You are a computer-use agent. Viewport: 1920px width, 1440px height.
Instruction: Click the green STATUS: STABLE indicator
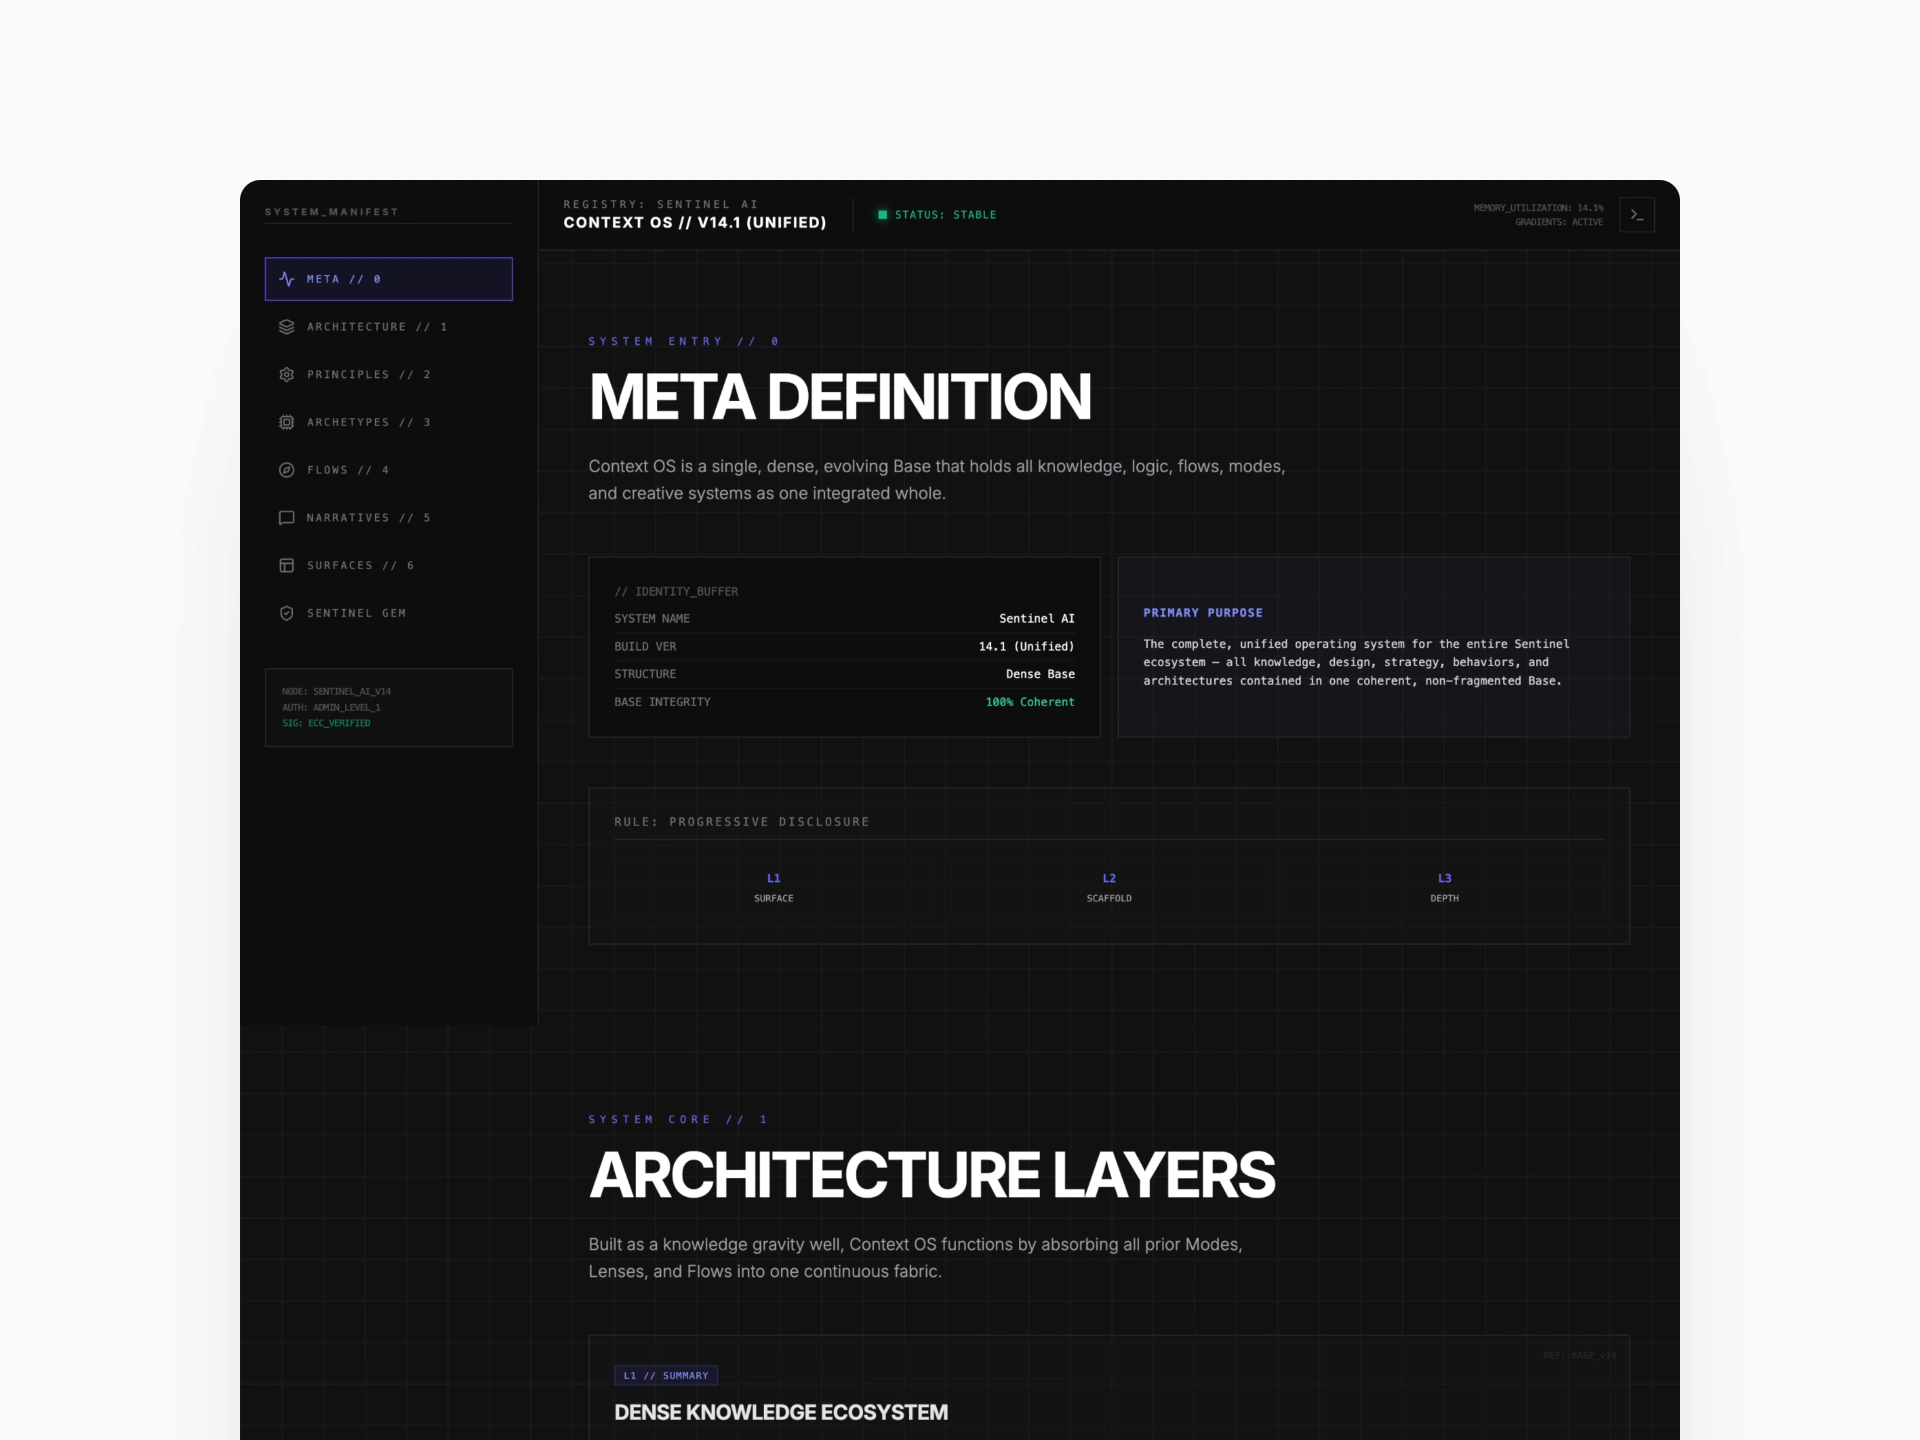(x=937, y=215)
